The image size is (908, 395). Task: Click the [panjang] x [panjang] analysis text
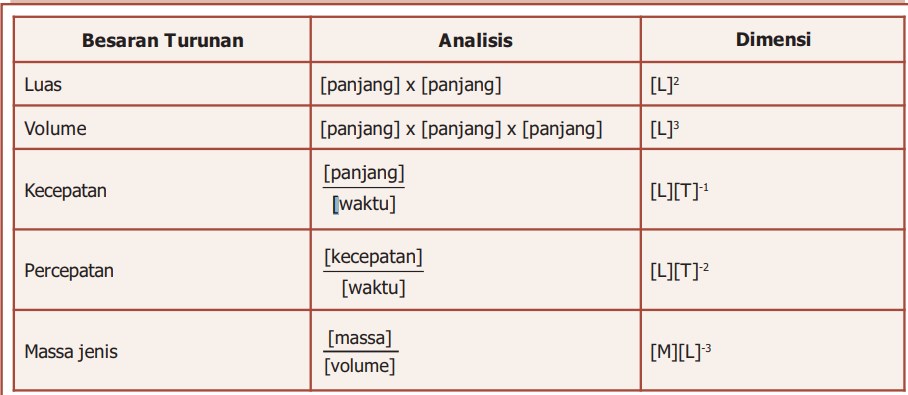tap(411, 85)
